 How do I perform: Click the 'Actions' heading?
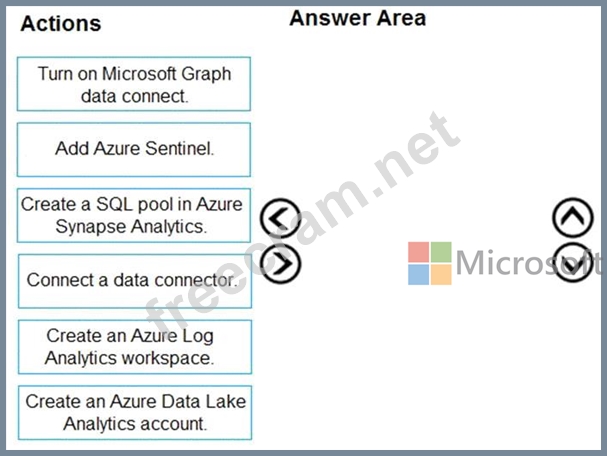click(x=61, y=24)
